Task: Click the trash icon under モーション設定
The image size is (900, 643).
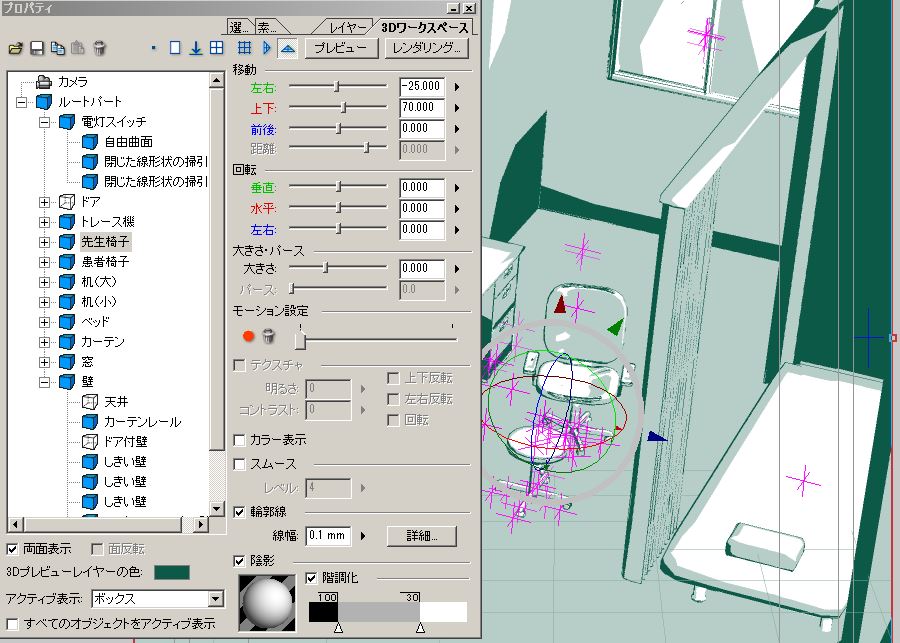Action: tap(269, 337)
